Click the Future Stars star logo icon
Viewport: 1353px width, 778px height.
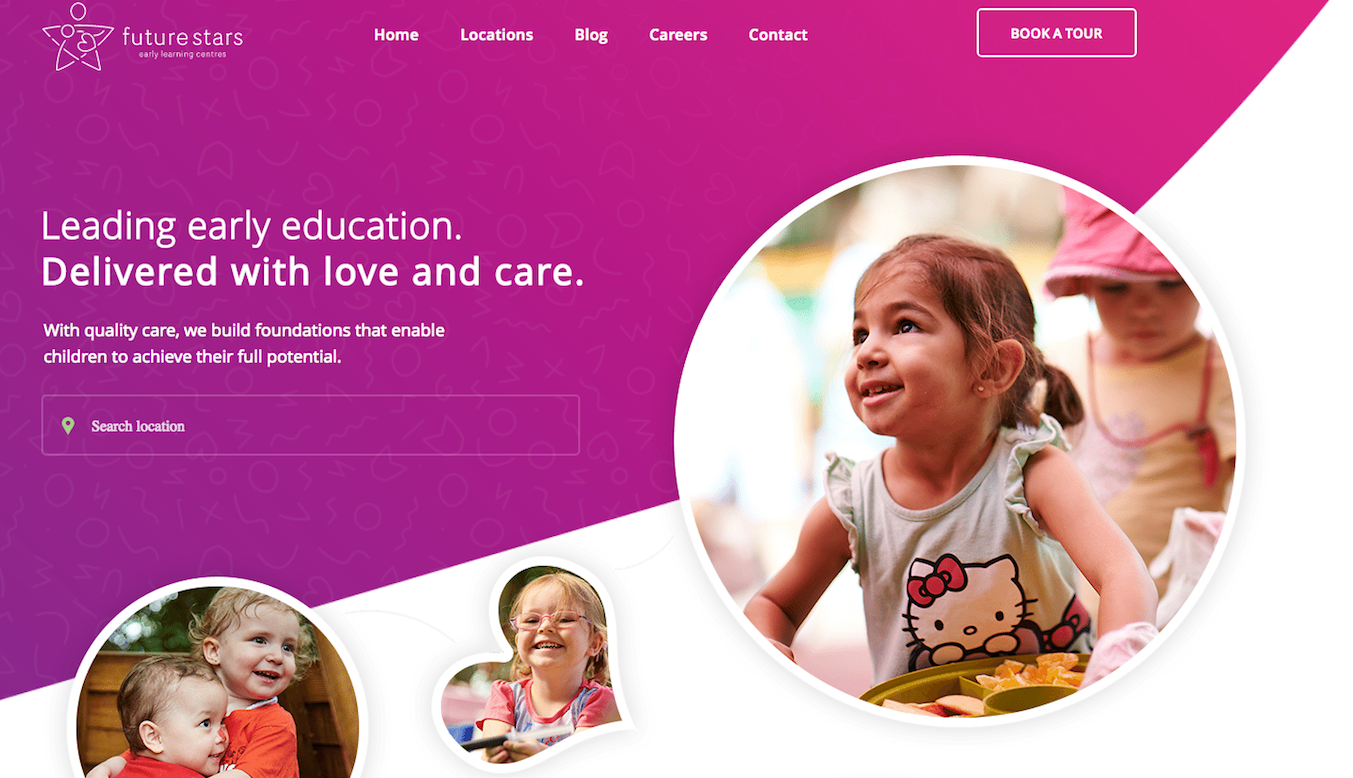point(77,37)
